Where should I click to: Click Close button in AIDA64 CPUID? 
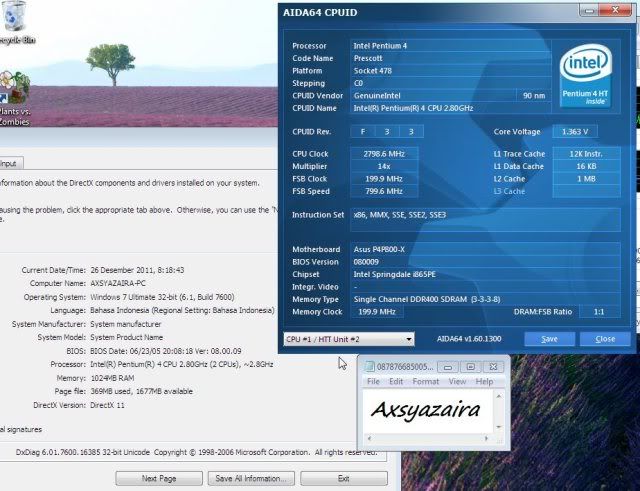(x=605, y=339)
